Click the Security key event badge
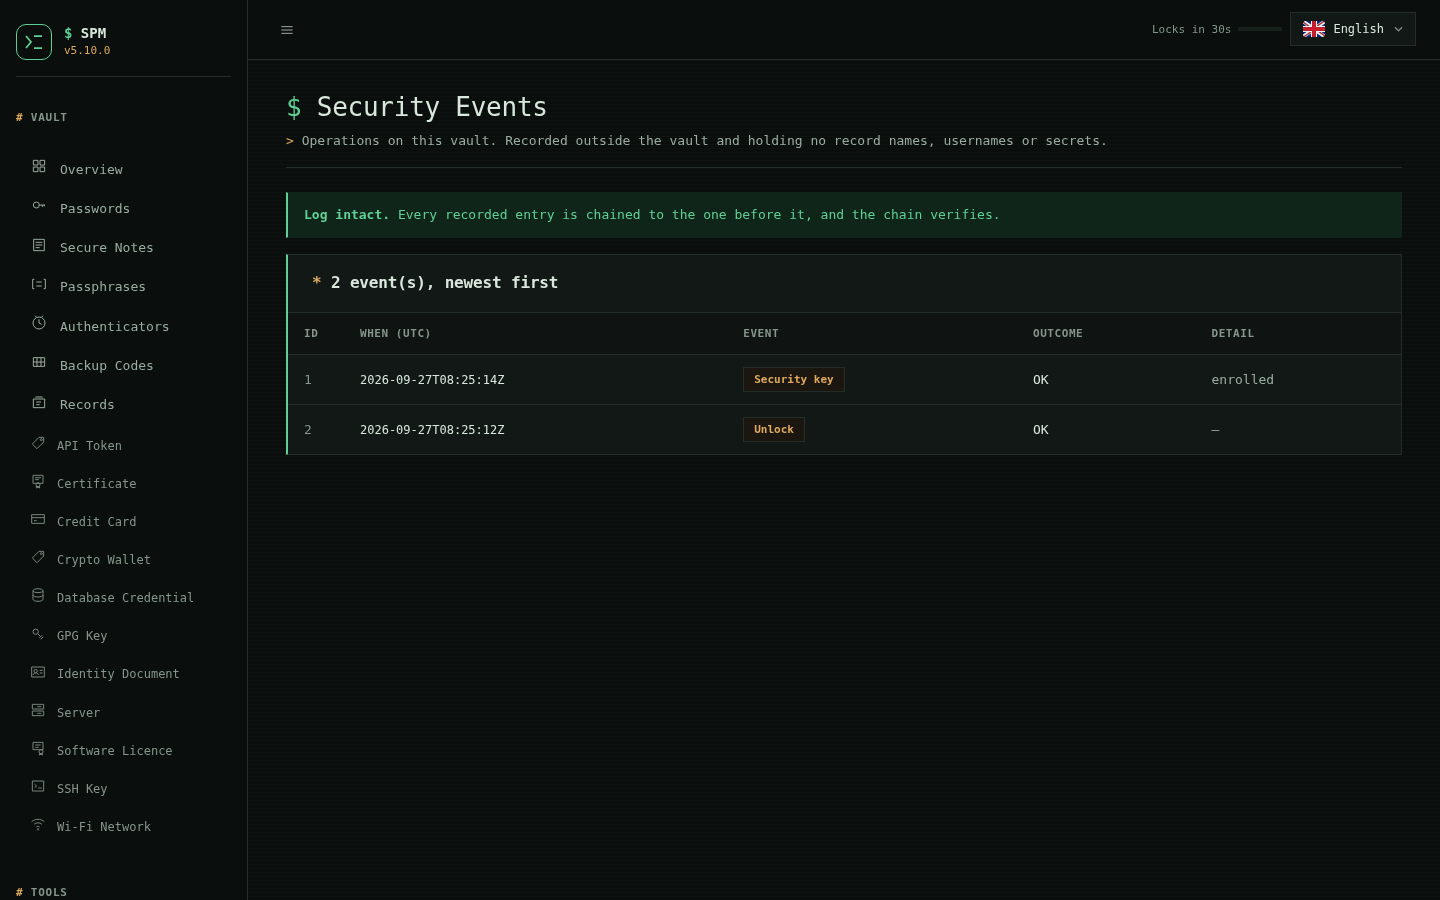 click(794, 379)
